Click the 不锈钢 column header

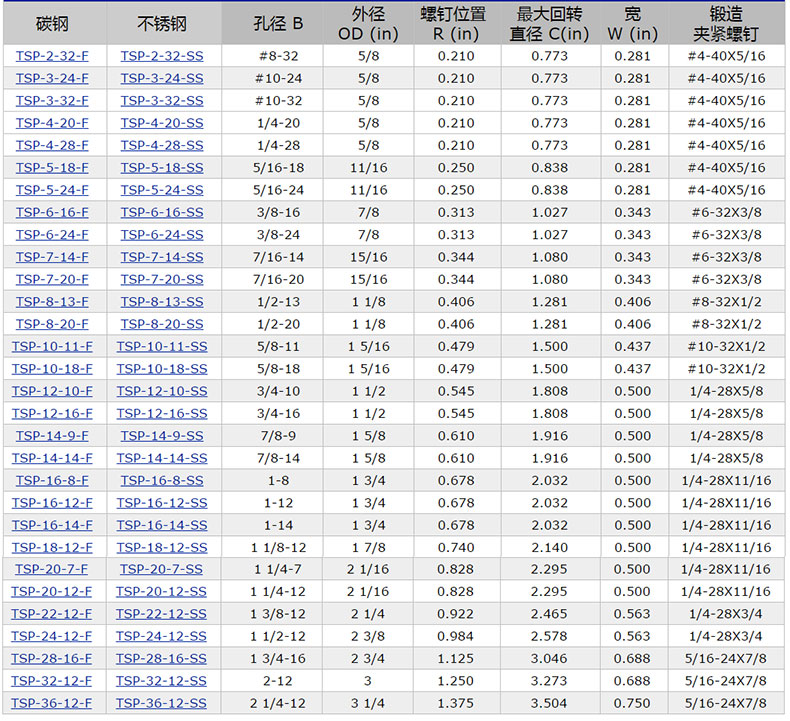[x=161, y=23]
